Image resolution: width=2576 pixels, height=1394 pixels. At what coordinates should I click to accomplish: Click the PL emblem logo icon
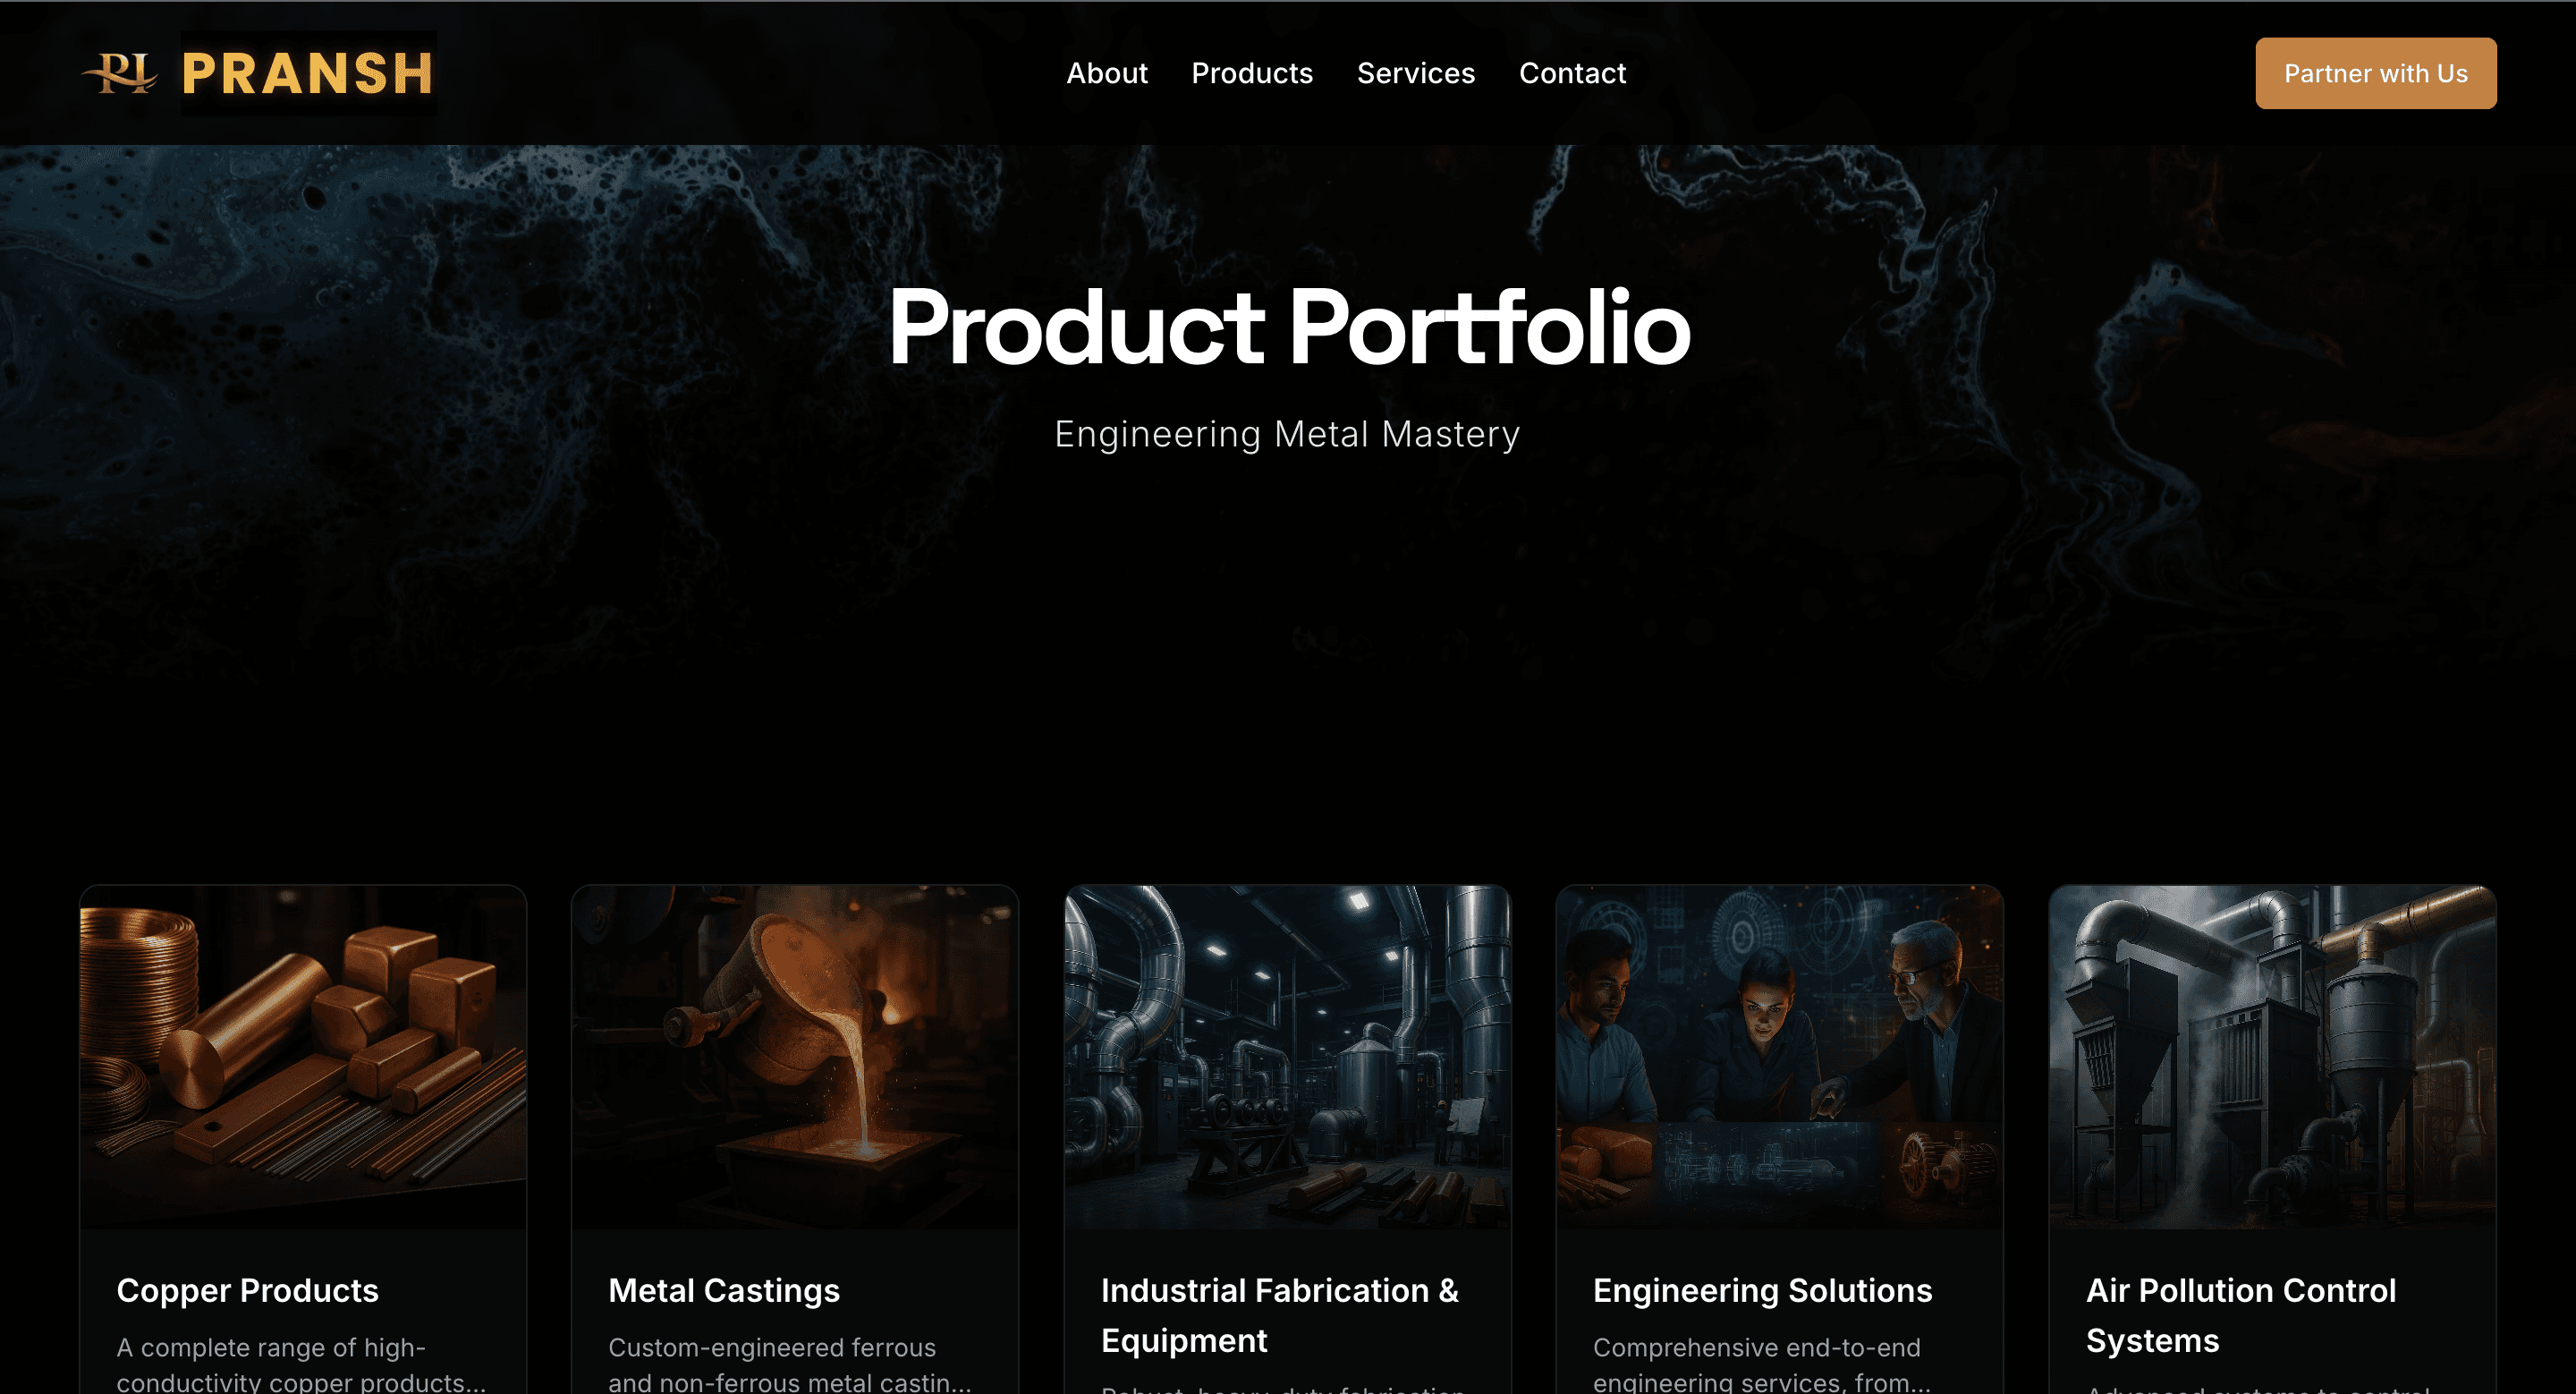pos(120,73)
